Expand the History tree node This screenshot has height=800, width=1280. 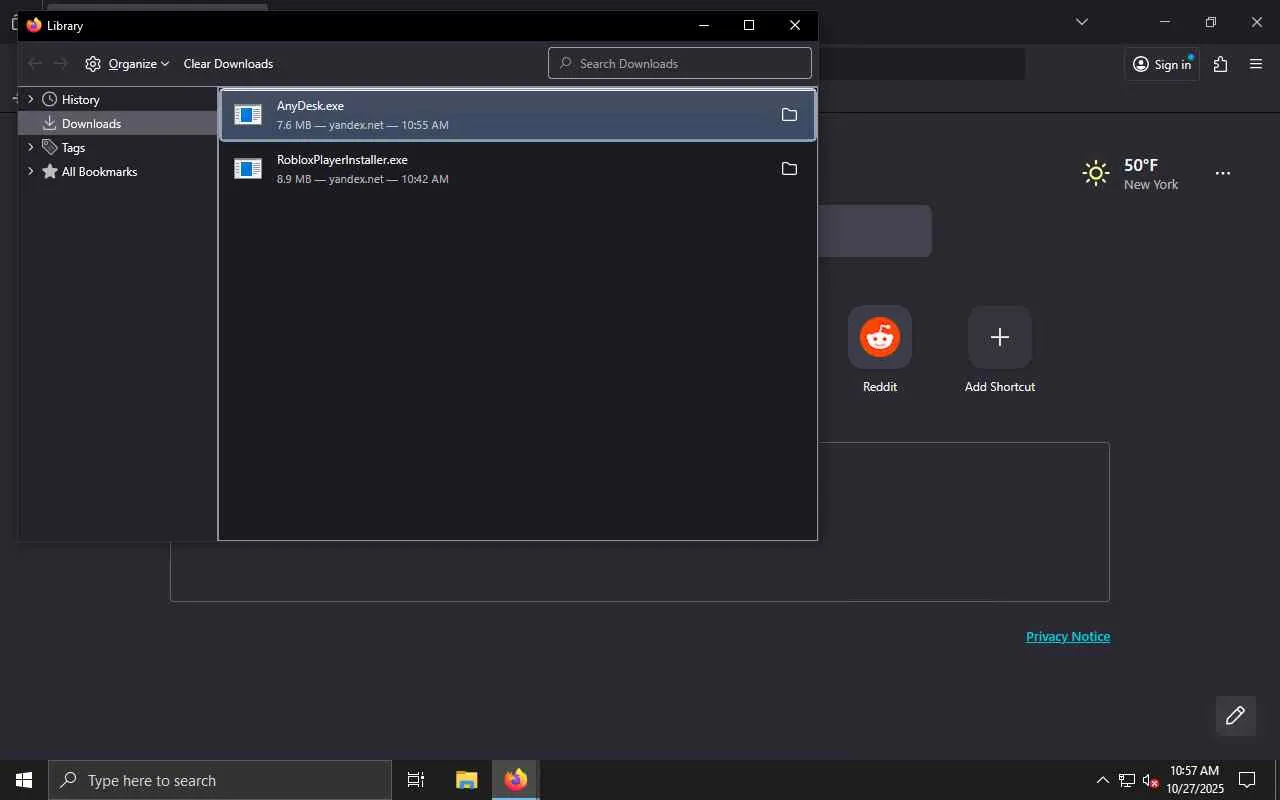[x=30, y=99]
